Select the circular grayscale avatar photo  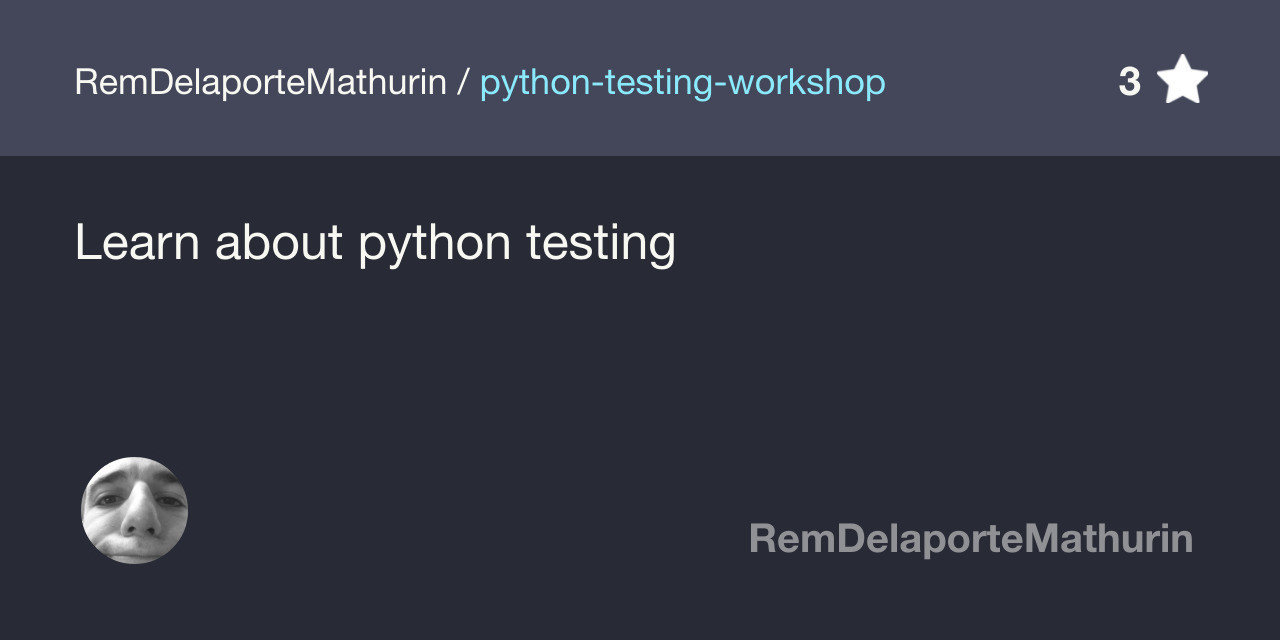point(135,510)
